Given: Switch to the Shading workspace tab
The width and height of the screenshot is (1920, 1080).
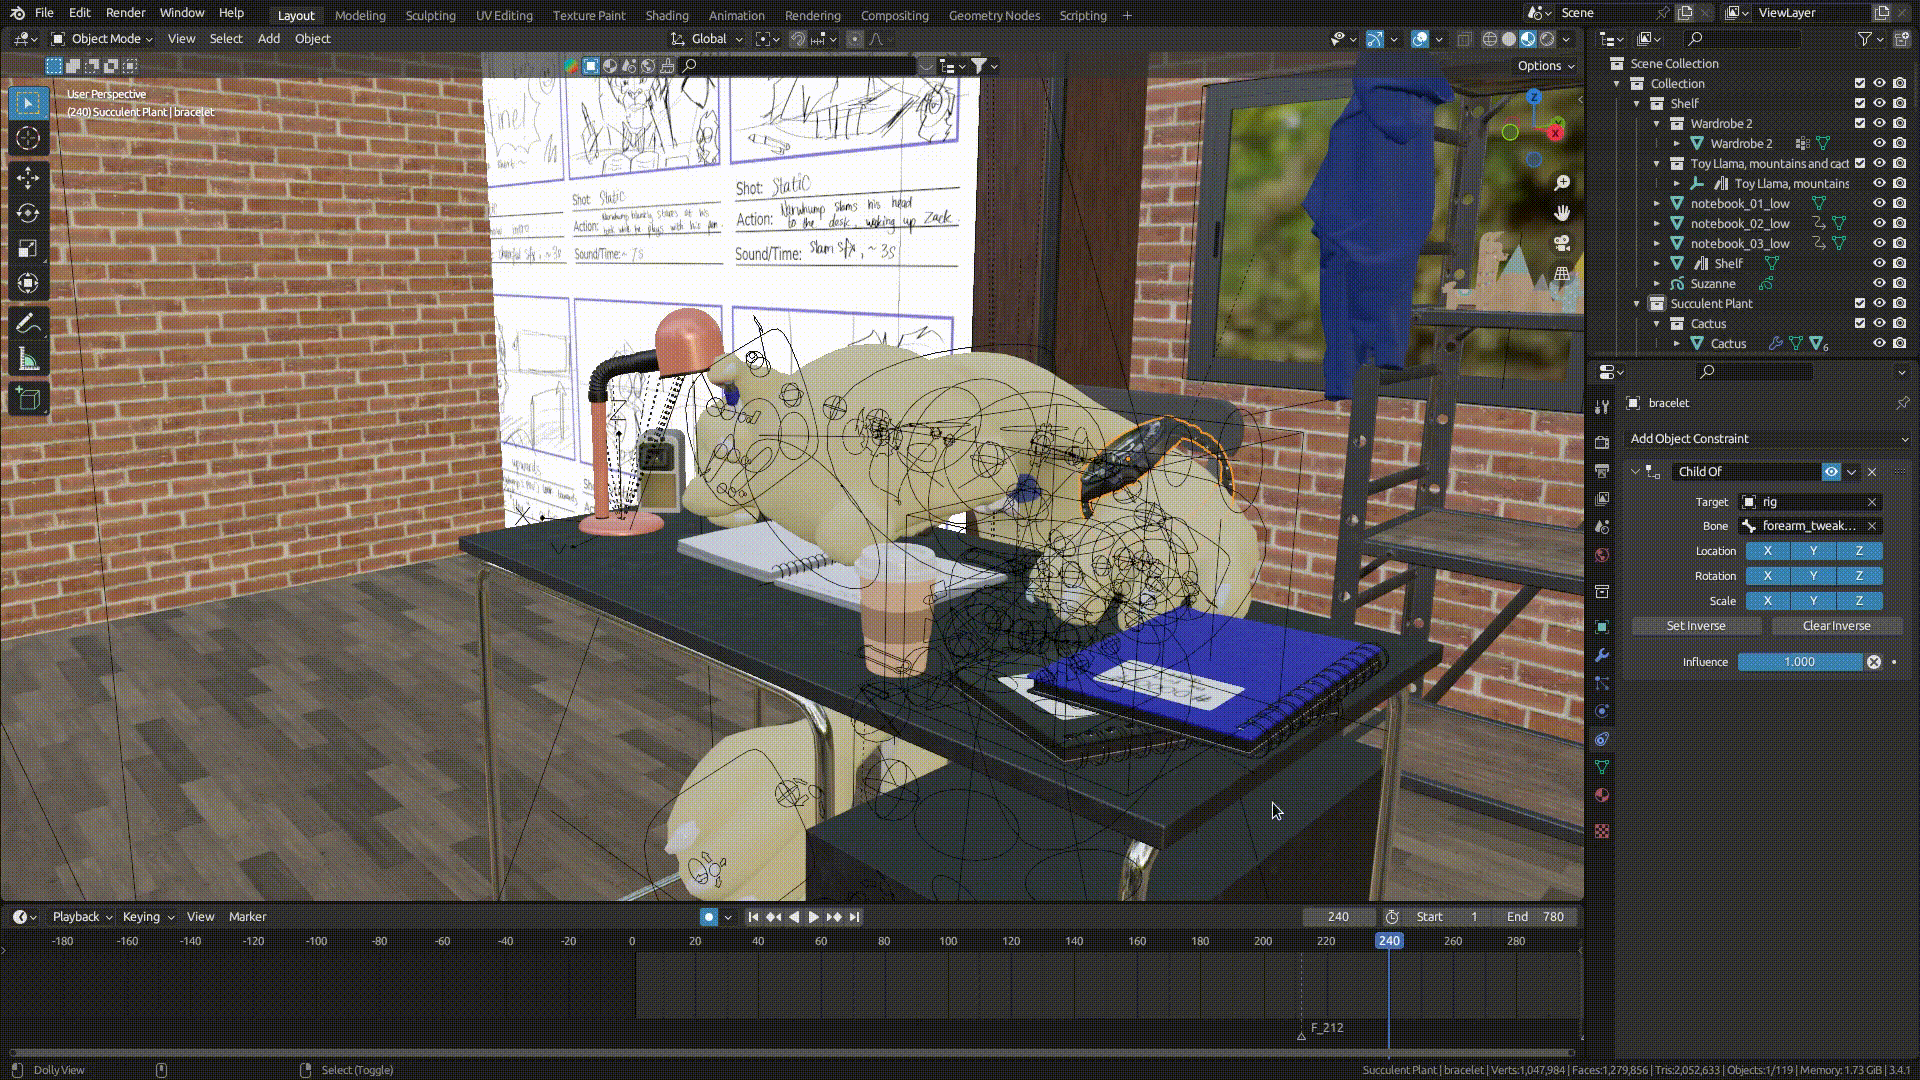Looking at the screenshot, I should (667, 15).
